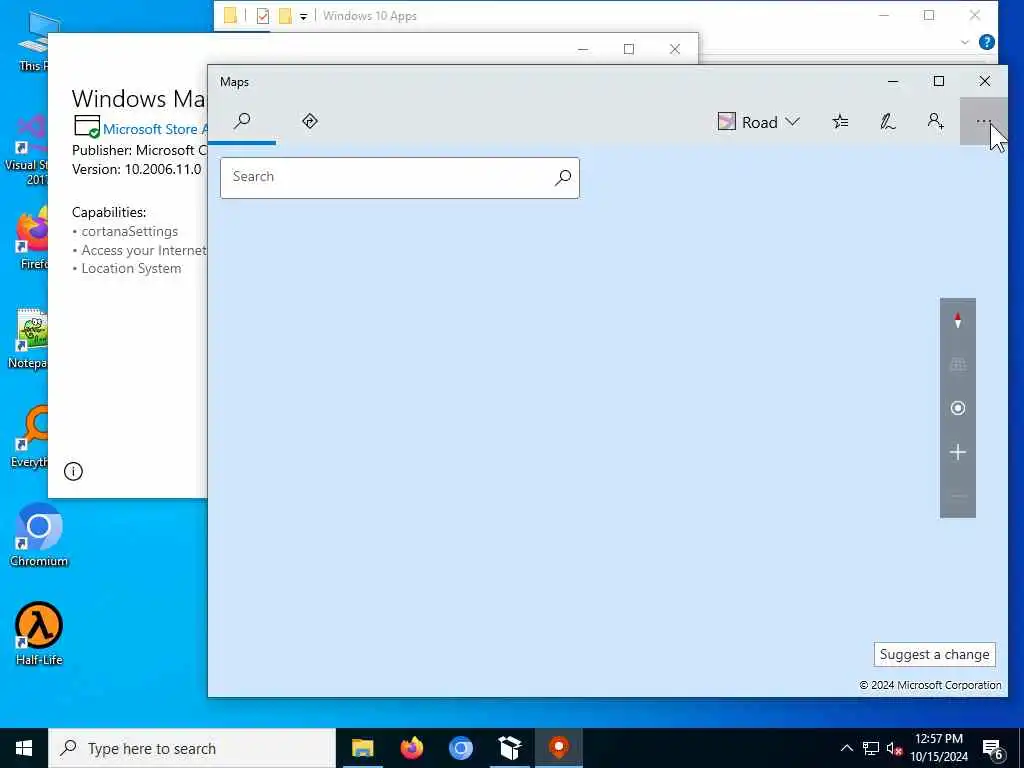The height and width of the screenshot is (768, 1024).
Task: Click the properties checkmark icon in Explorer title bar
Action: (x=263, y=16)
